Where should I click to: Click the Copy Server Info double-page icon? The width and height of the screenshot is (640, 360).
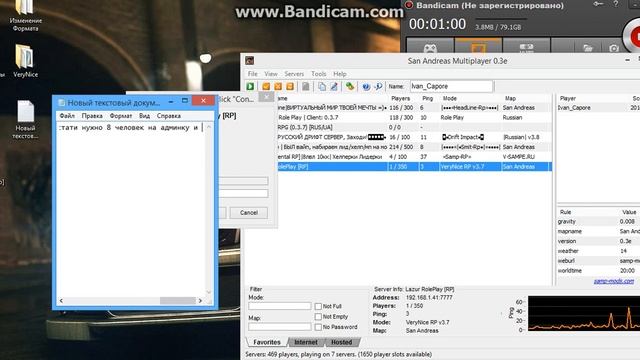(x=322, y=86)
